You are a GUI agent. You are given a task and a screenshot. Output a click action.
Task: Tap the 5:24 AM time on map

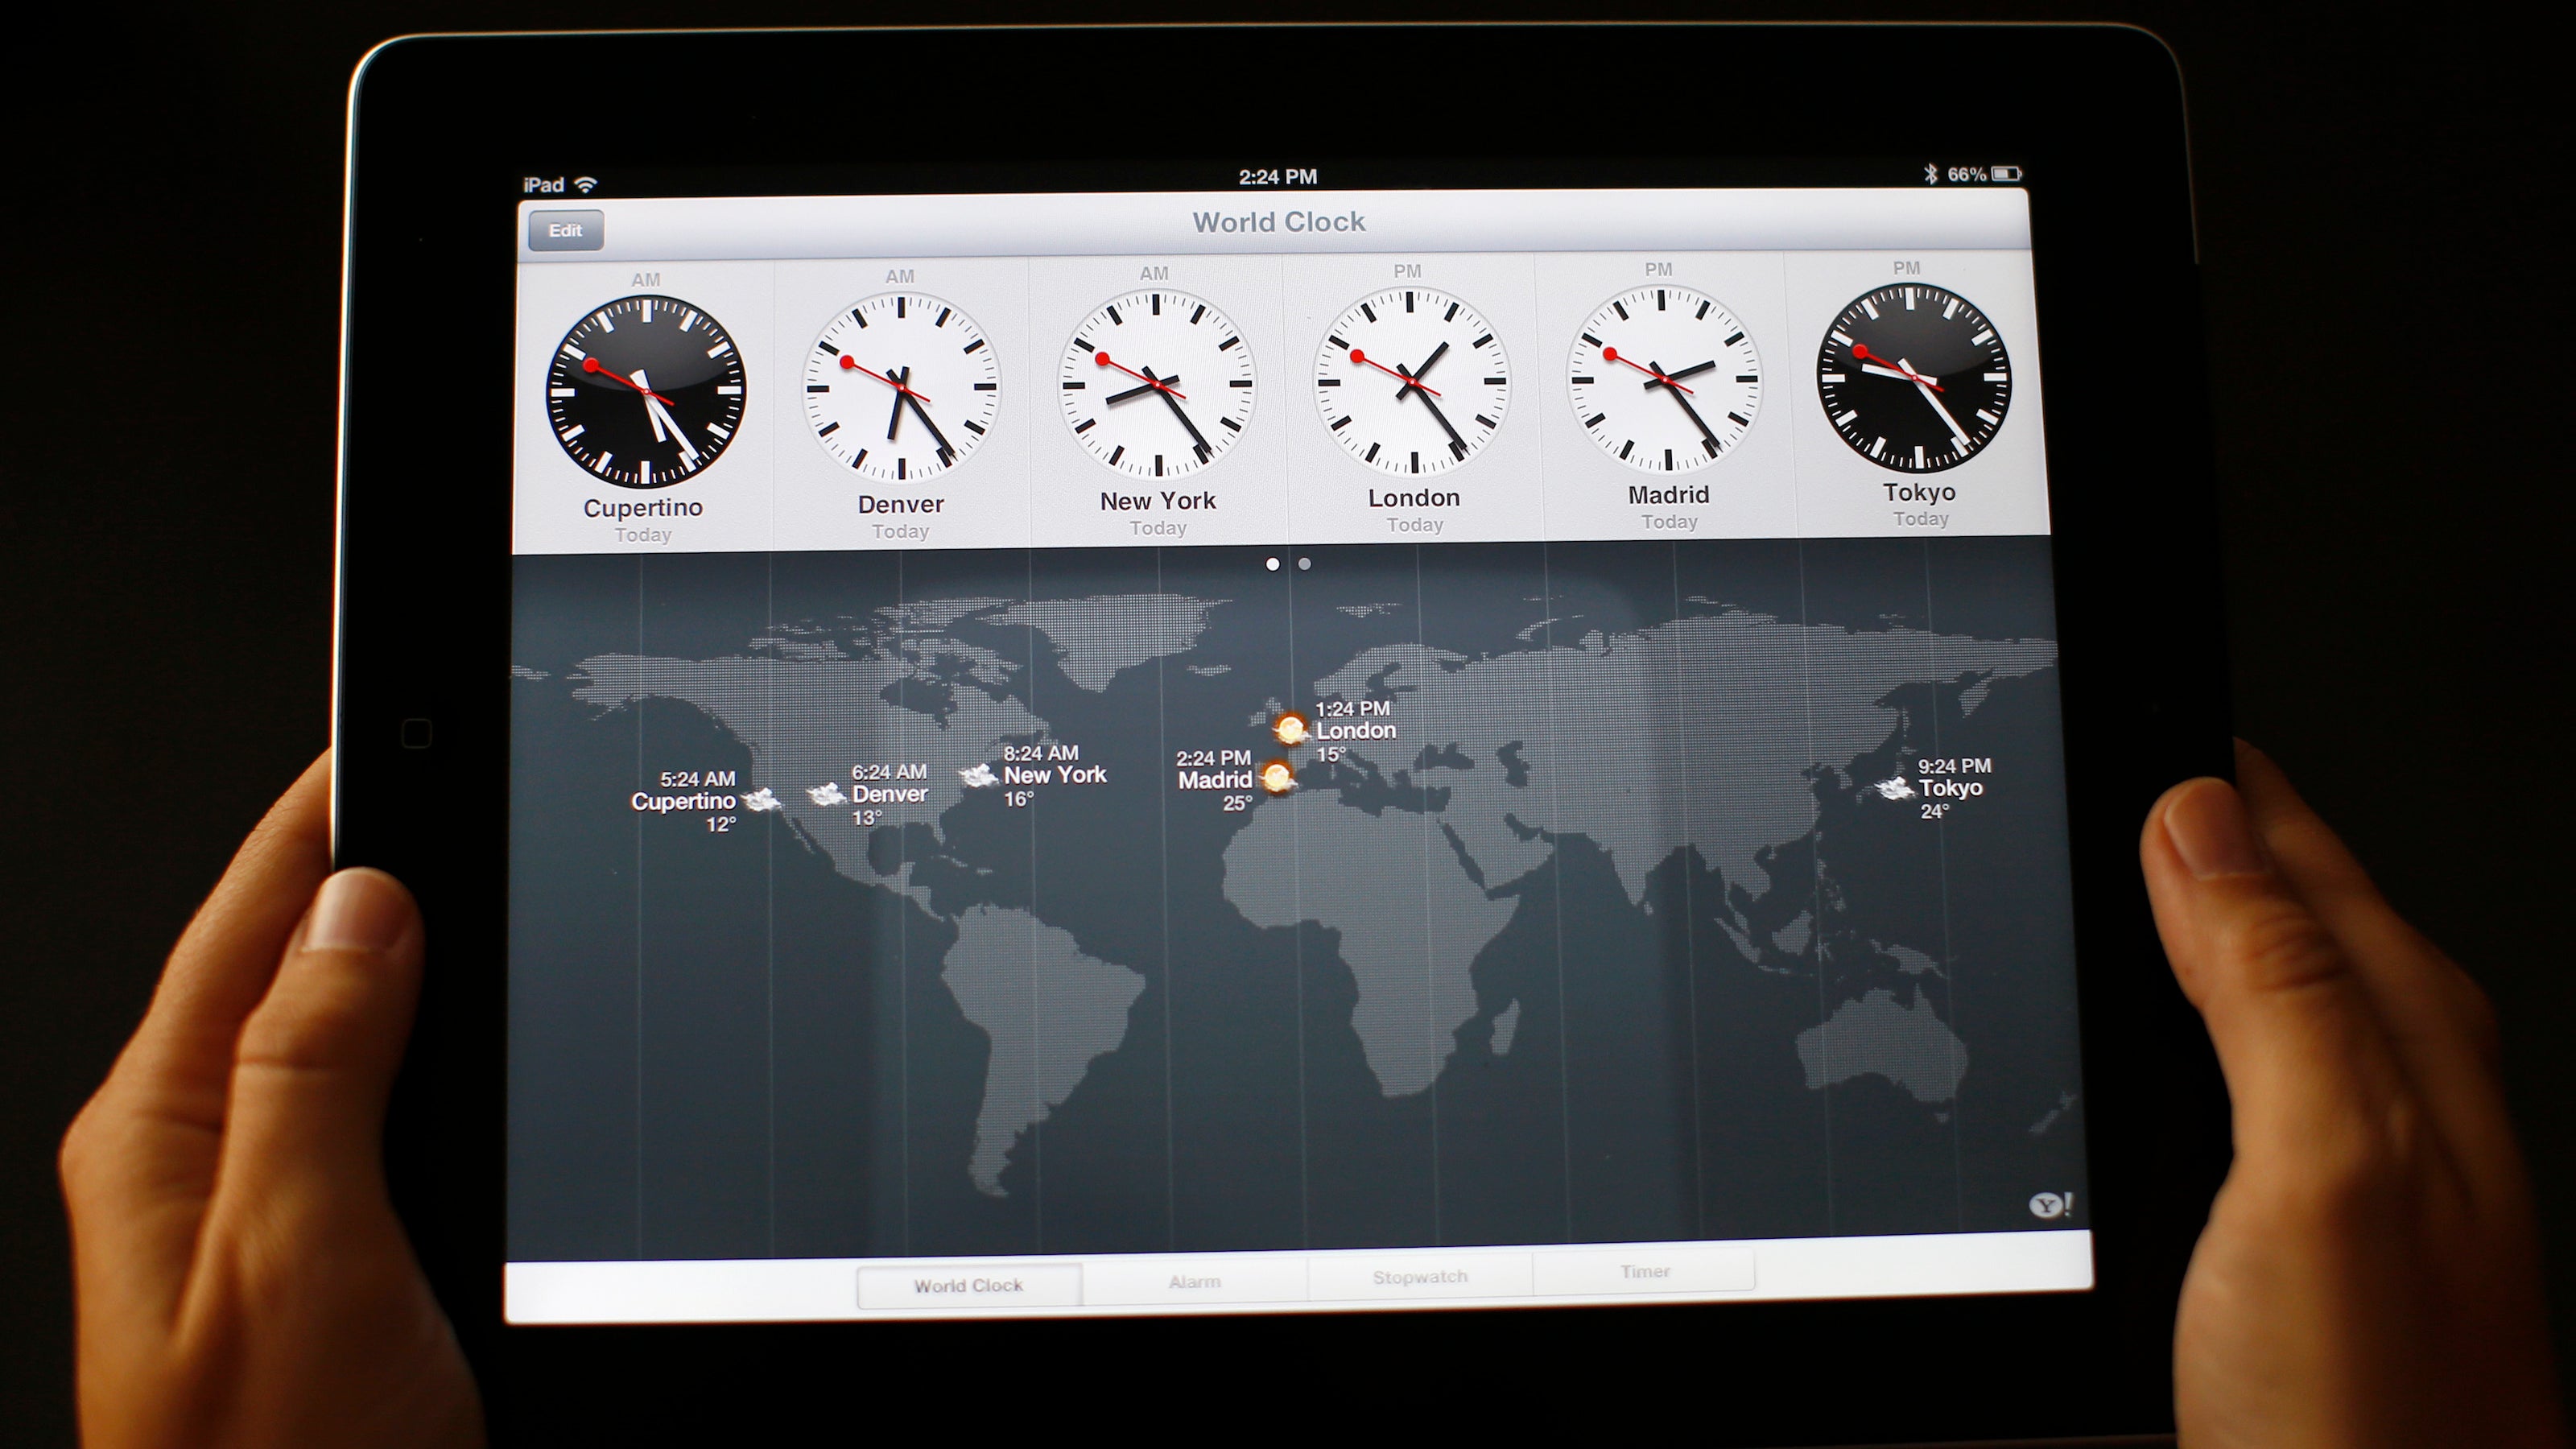tap(697, 779)
